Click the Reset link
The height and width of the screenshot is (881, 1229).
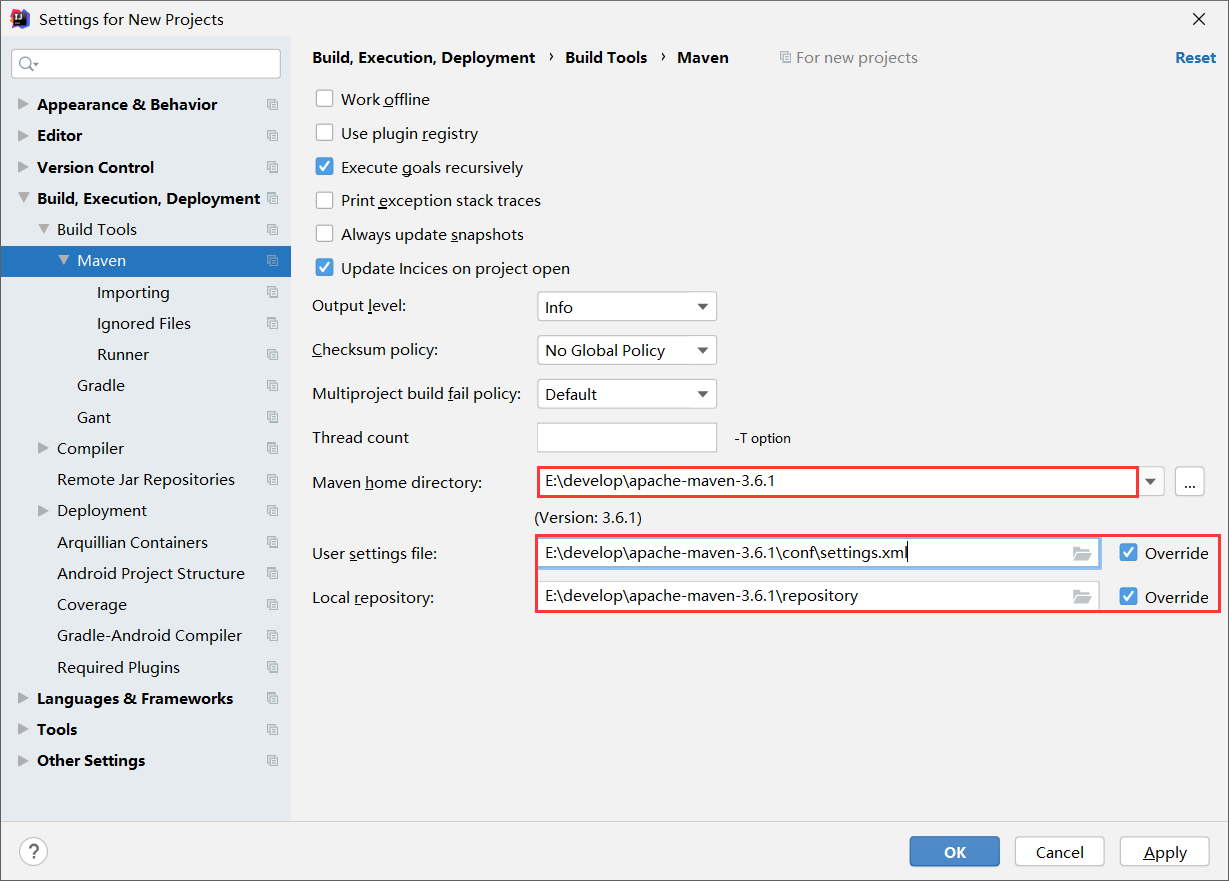coord(1195,58)
